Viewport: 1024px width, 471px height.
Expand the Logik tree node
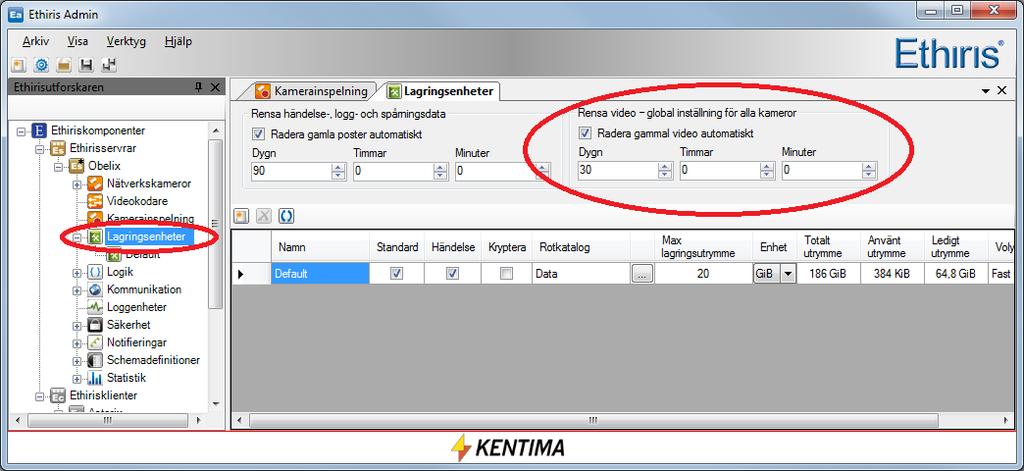(x=78, y=272)
